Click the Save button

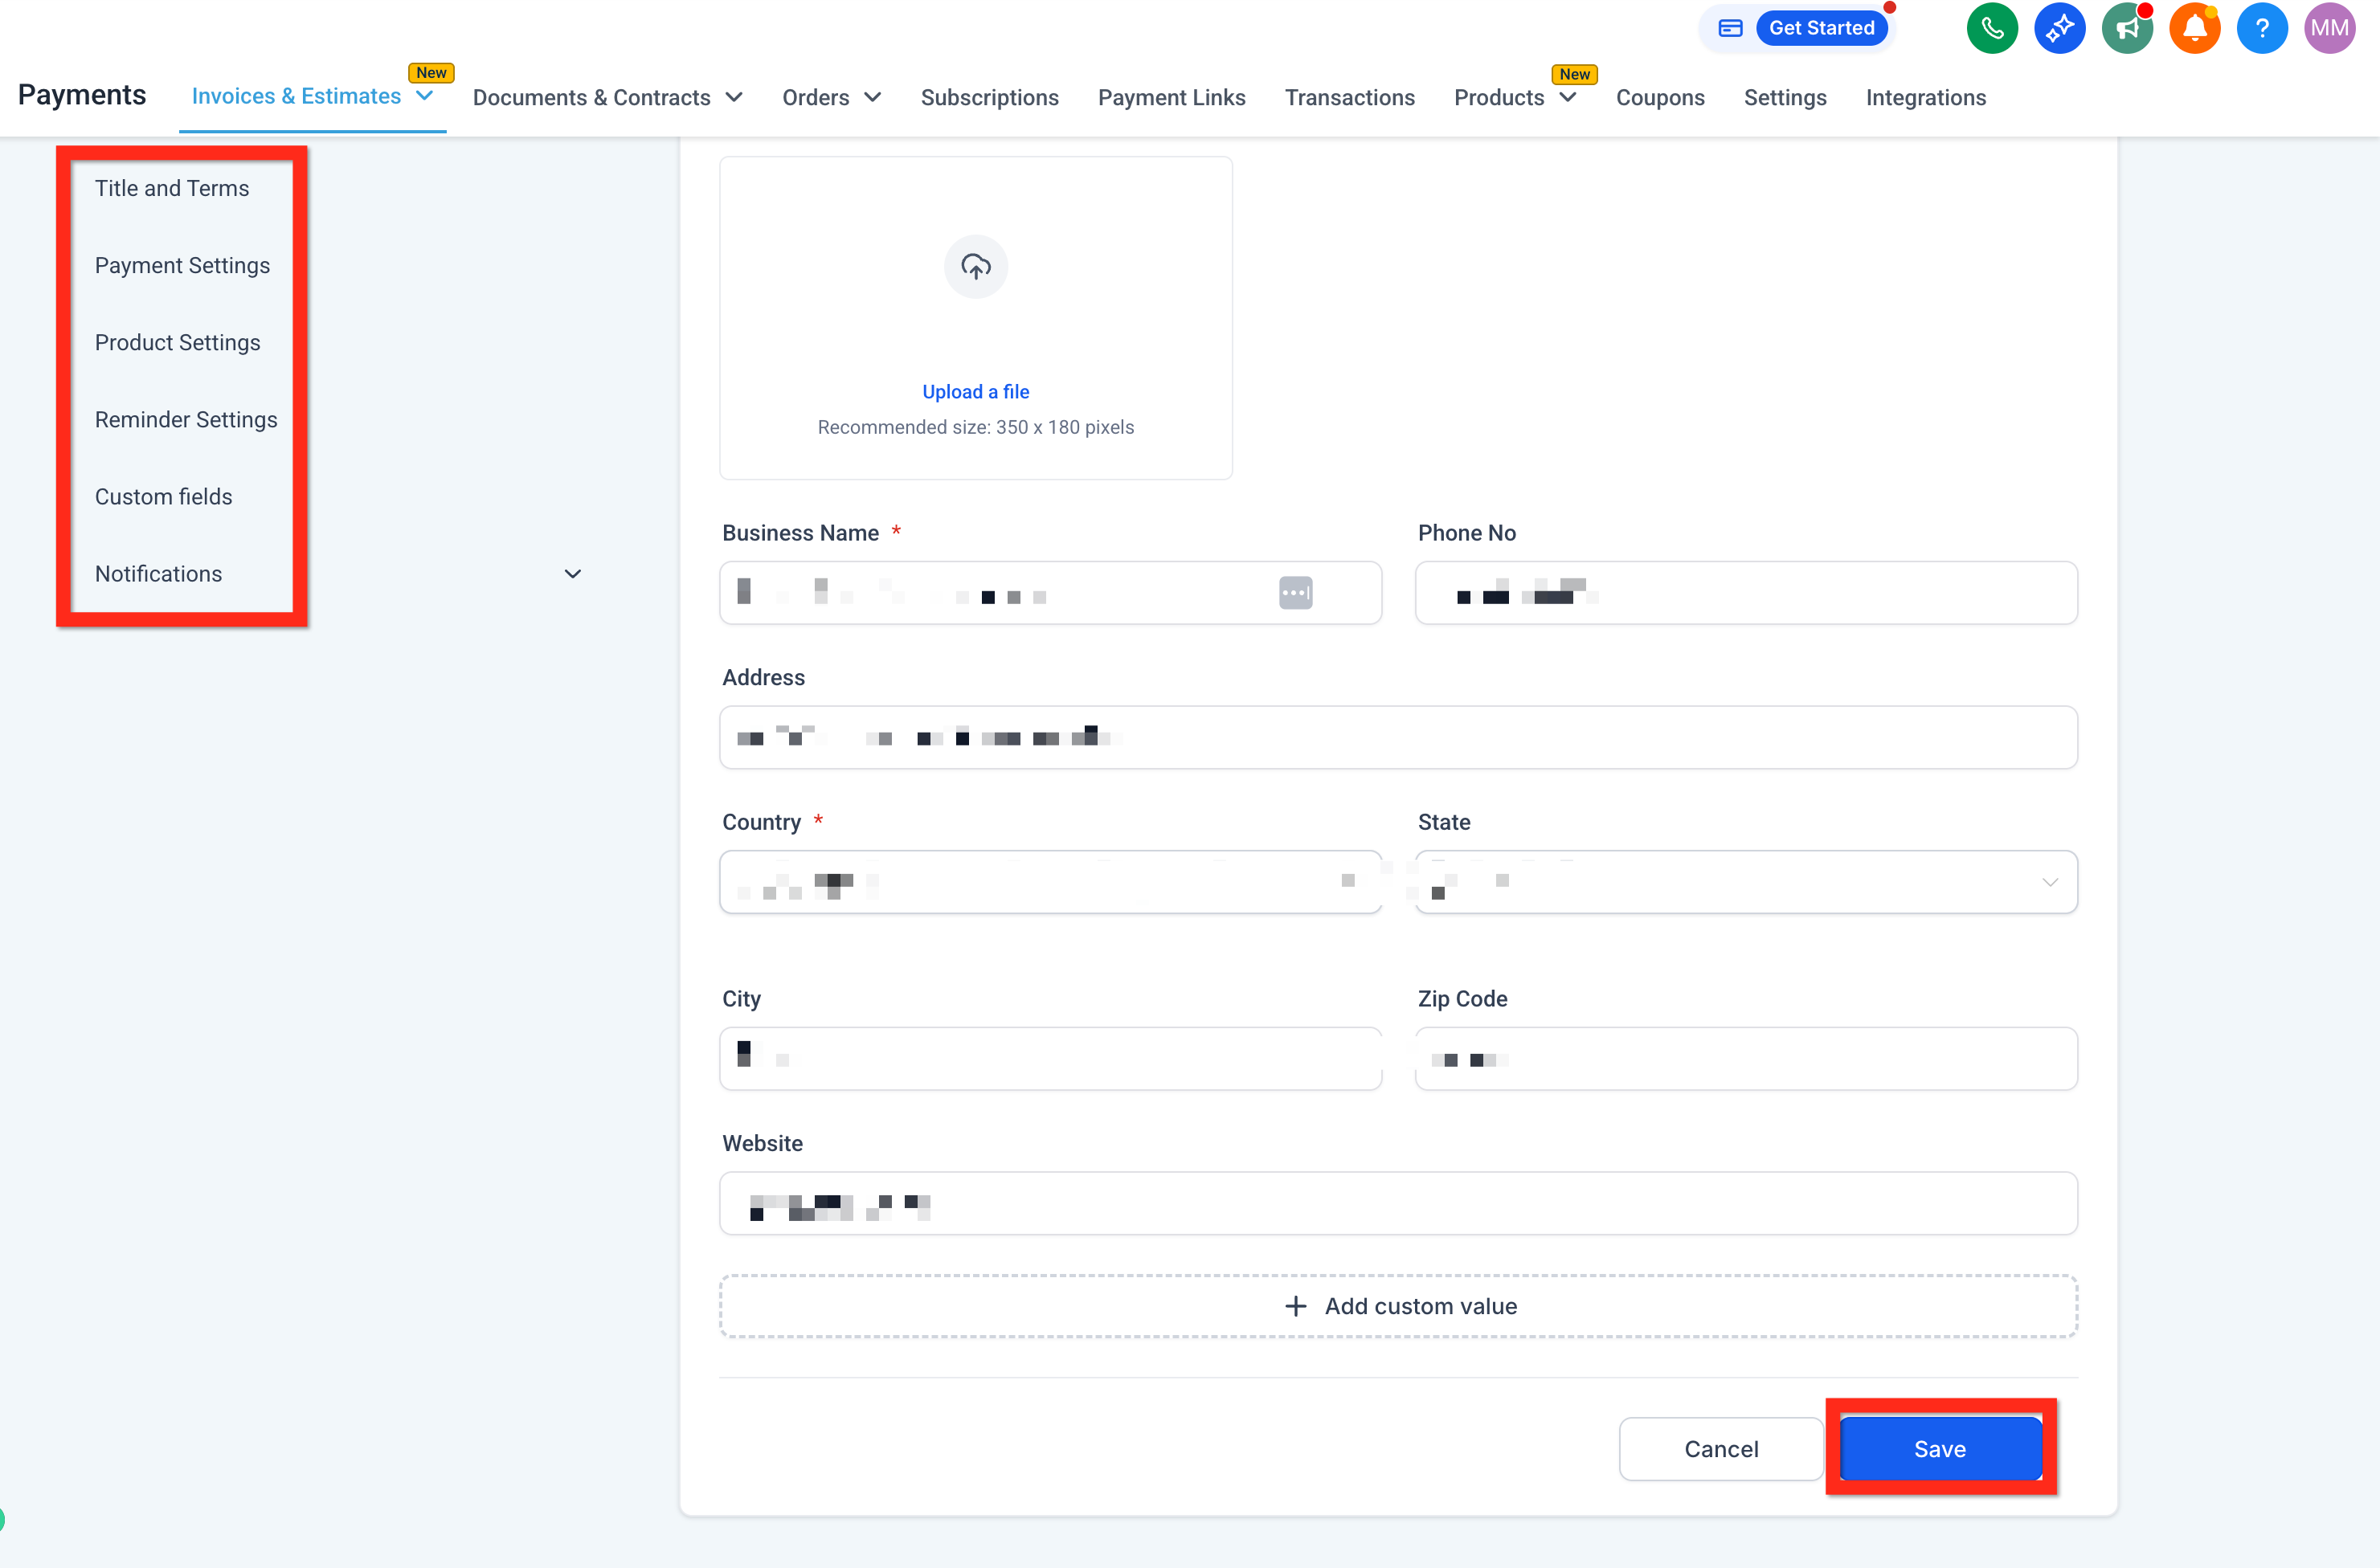[x=1939, y=1448]
